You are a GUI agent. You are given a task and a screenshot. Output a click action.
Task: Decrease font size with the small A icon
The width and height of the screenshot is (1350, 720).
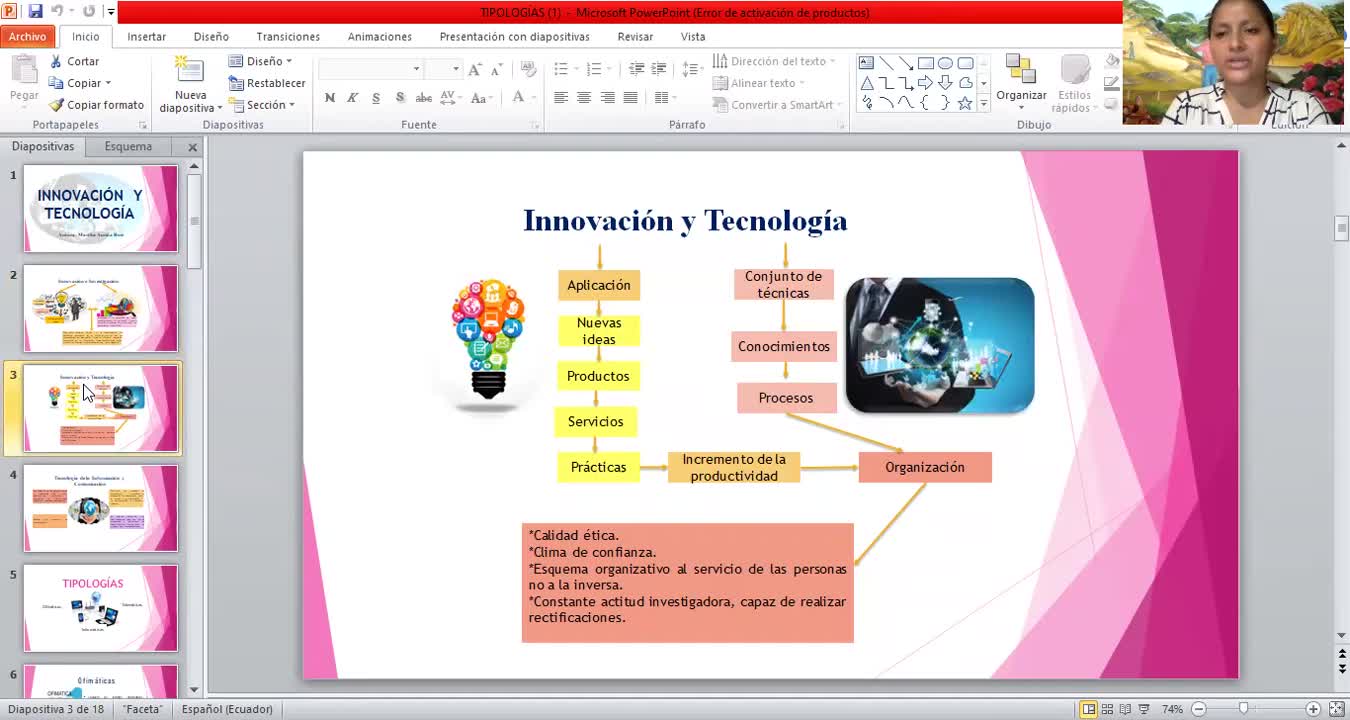click(498, 70)
